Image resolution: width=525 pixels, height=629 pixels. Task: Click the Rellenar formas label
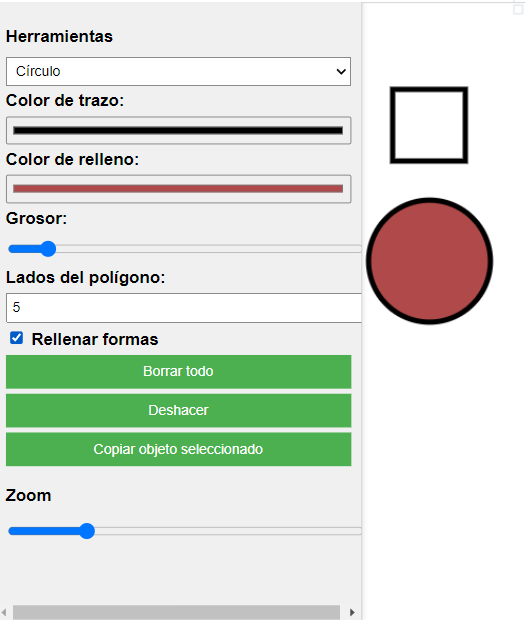click(95, 339)
